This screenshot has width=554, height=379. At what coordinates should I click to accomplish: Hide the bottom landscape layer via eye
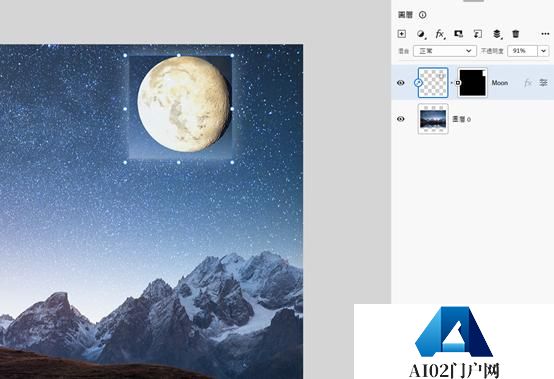coord(401,119)
